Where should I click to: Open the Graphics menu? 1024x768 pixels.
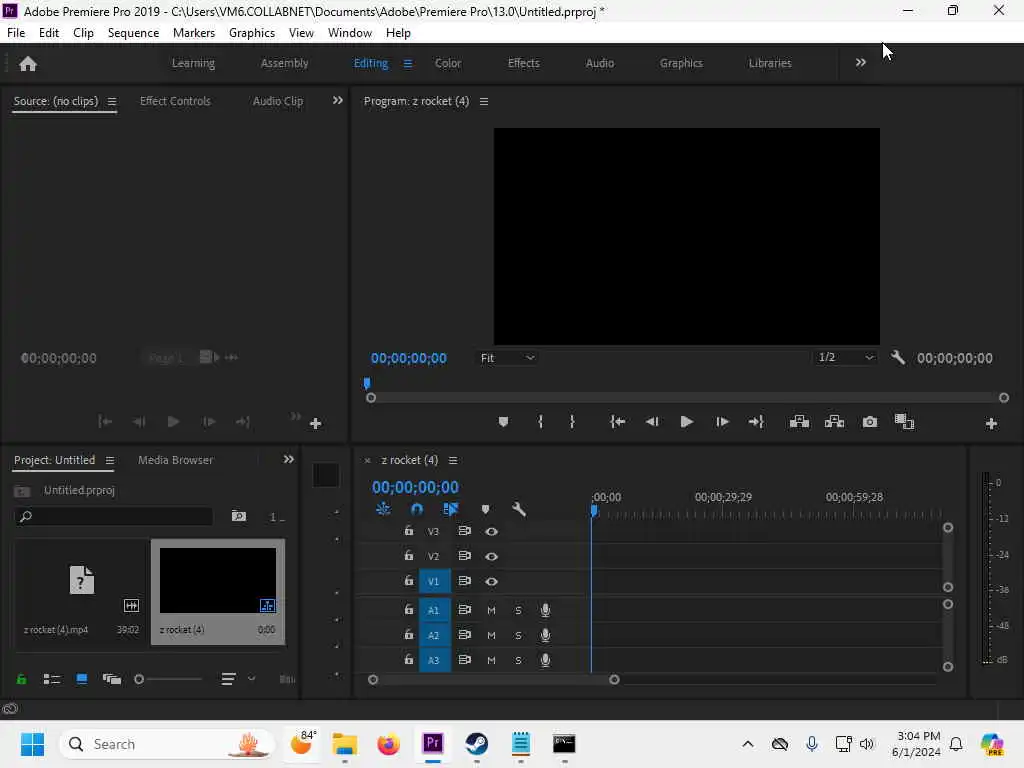click(x=251, y=33)
